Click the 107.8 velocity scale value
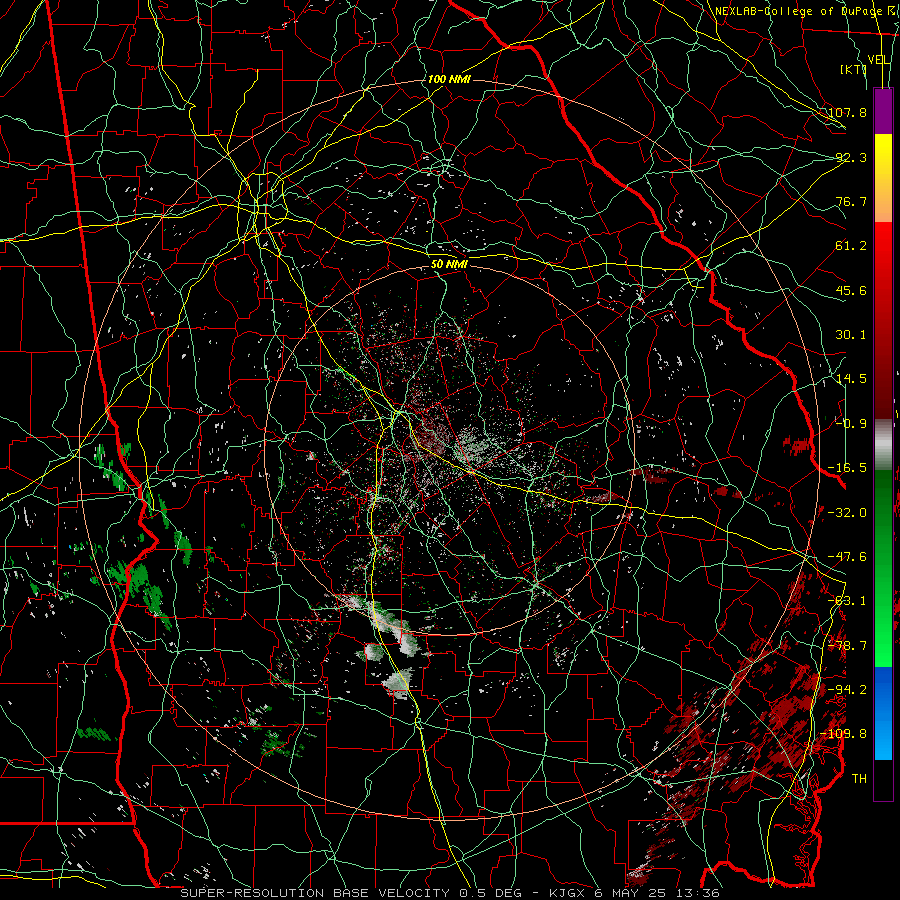The width and height of the screenshot is (900, 900). (x=847, y=112)
